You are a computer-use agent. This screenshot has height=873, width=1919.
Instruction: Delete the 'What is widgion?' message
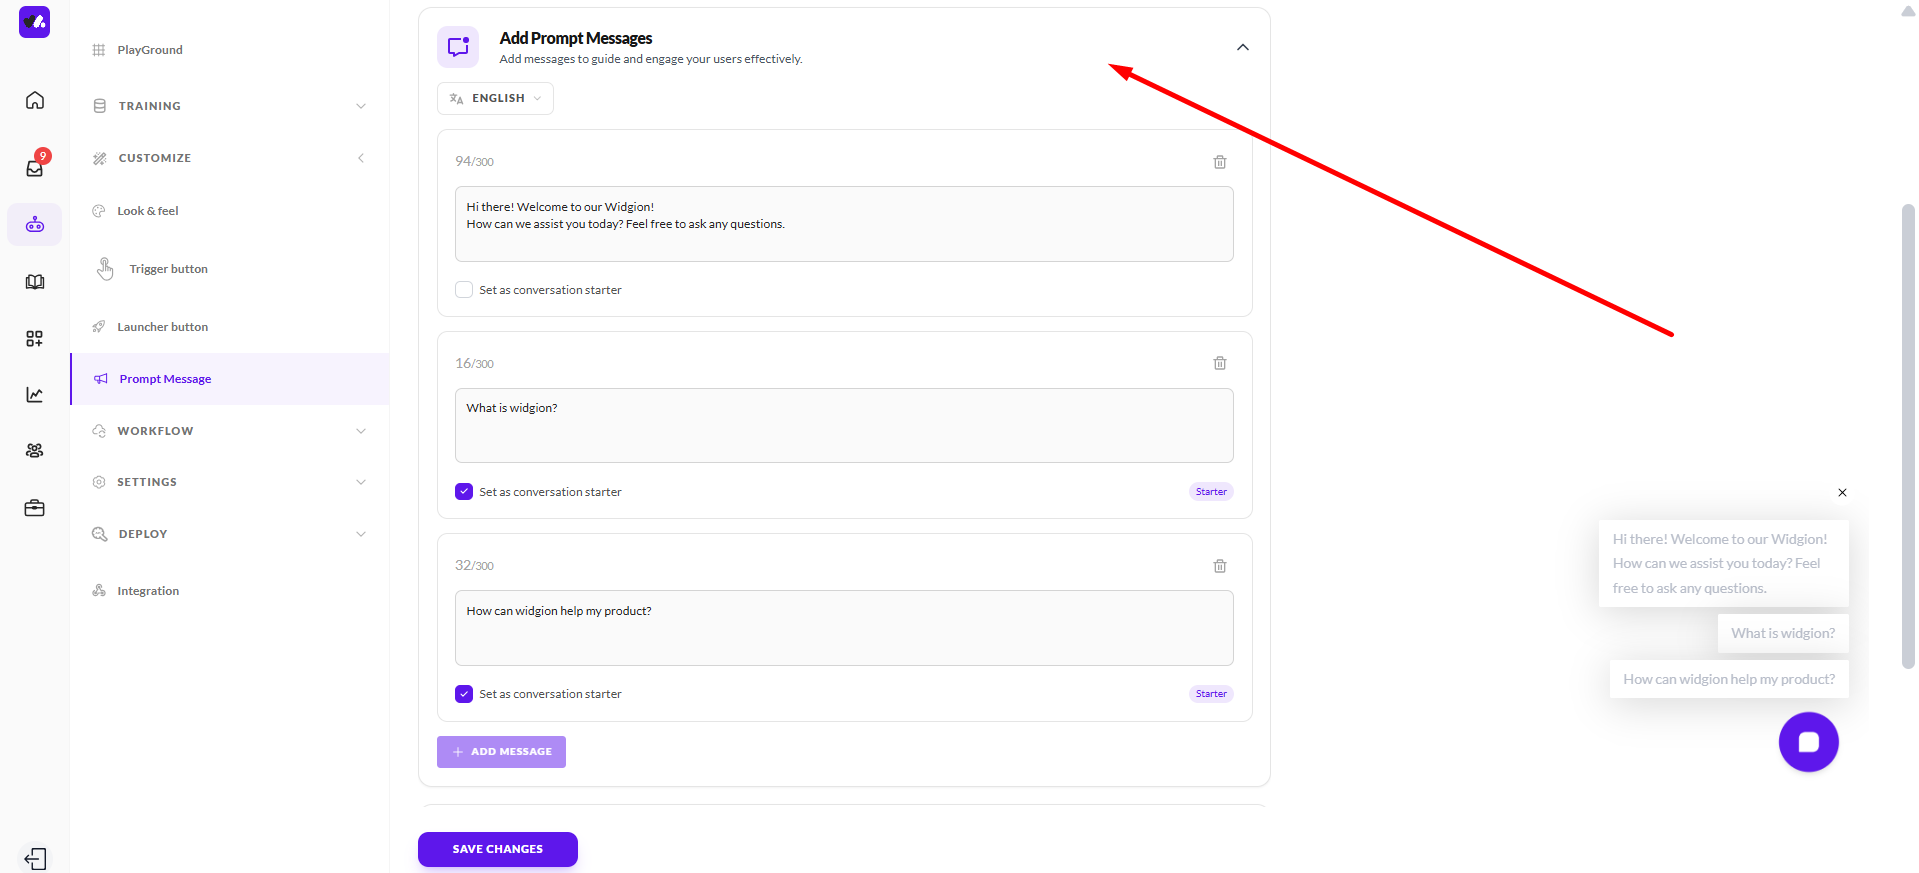(x=1219, y=364)
